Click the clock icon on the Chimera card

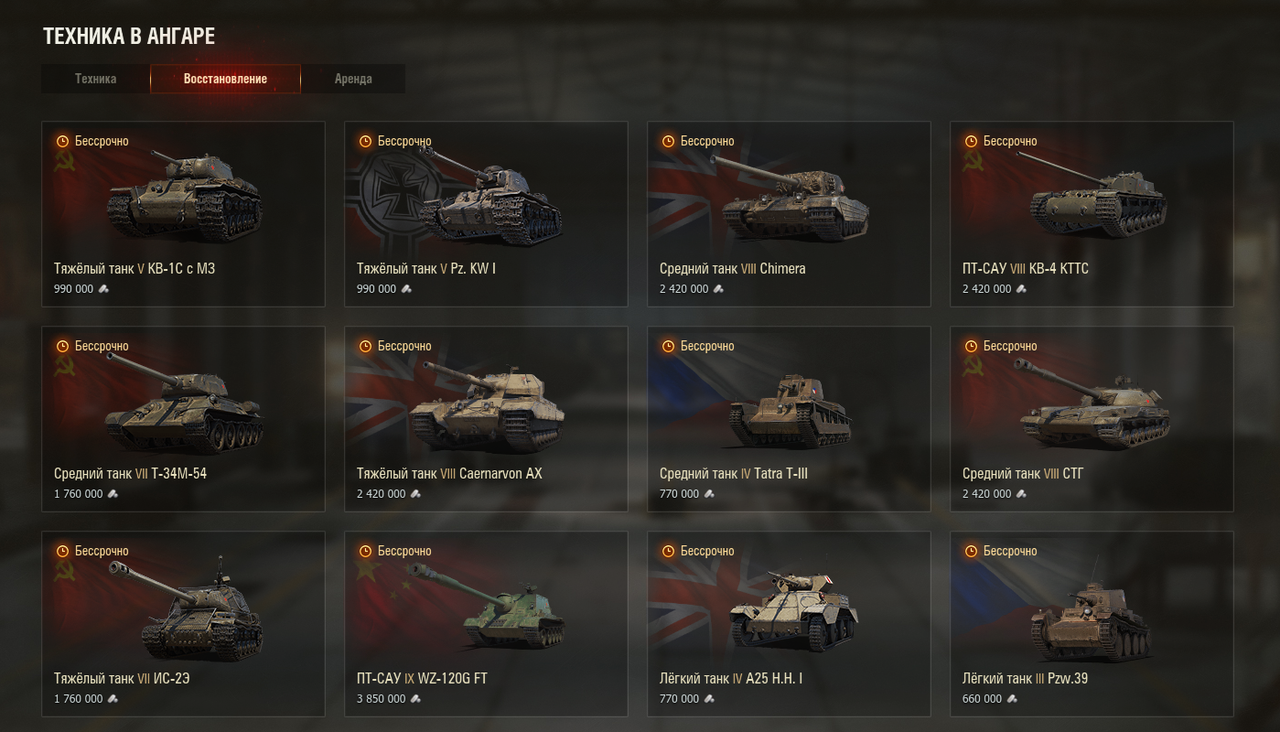click(668, 141)
